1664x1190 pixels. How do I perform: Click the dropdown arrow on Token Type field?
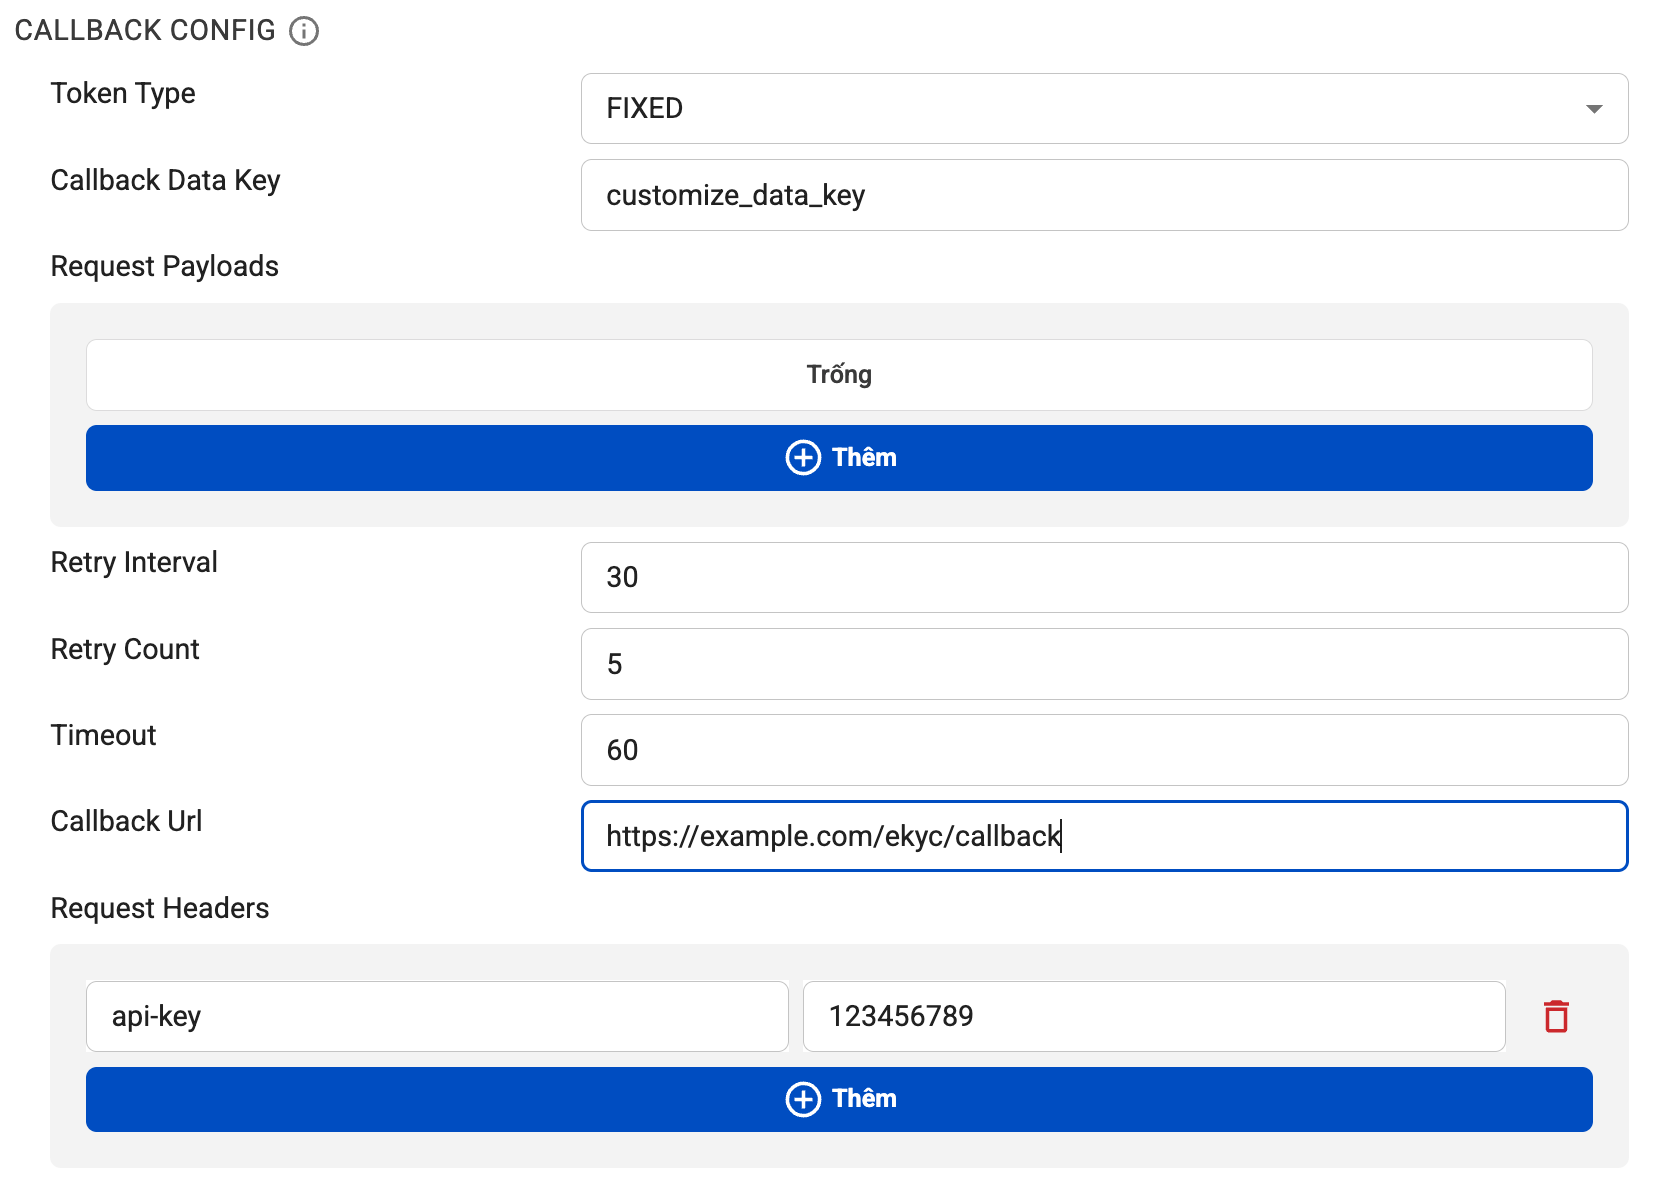point(1594,109)
